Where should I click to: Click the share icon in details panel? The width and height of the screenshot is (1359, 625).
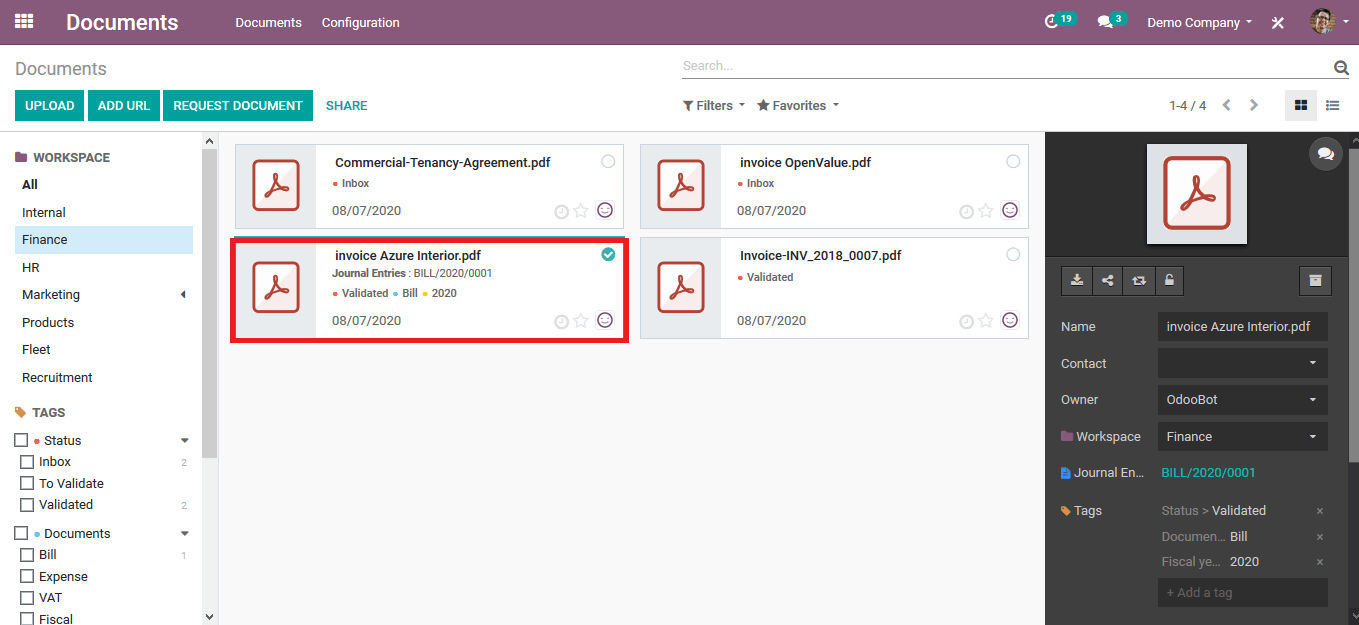1107,281
